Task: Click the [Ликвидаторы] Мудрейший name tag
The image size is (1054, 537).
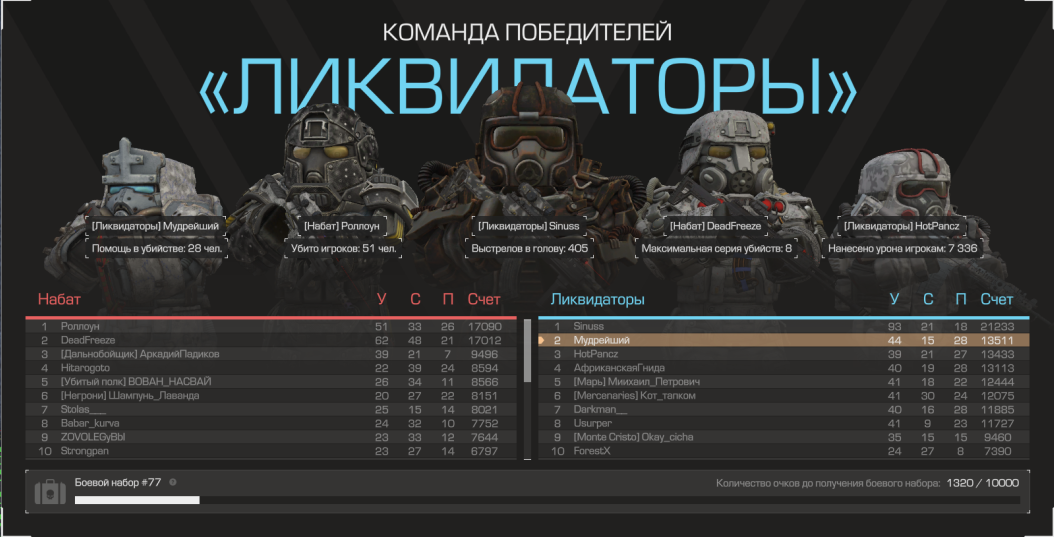Action: click(x=155, y=226)
